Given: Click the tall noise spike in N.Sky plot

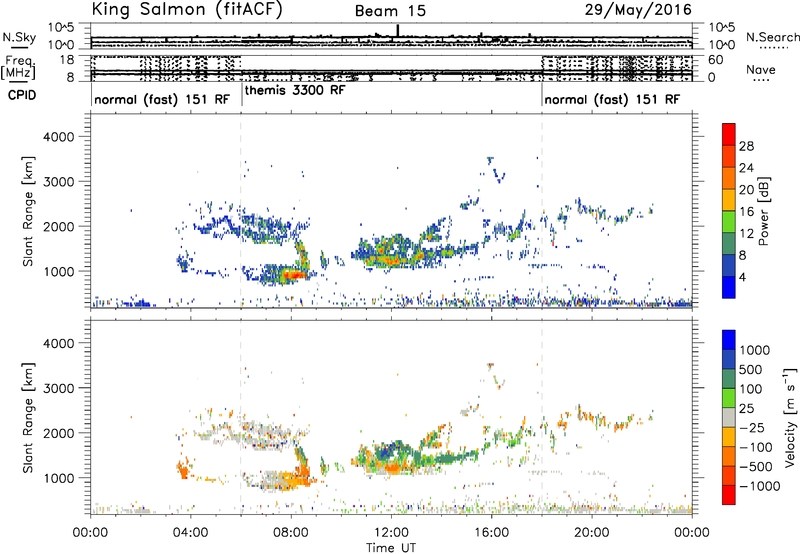Looking at the screenshot, I should tap(398, 30).
